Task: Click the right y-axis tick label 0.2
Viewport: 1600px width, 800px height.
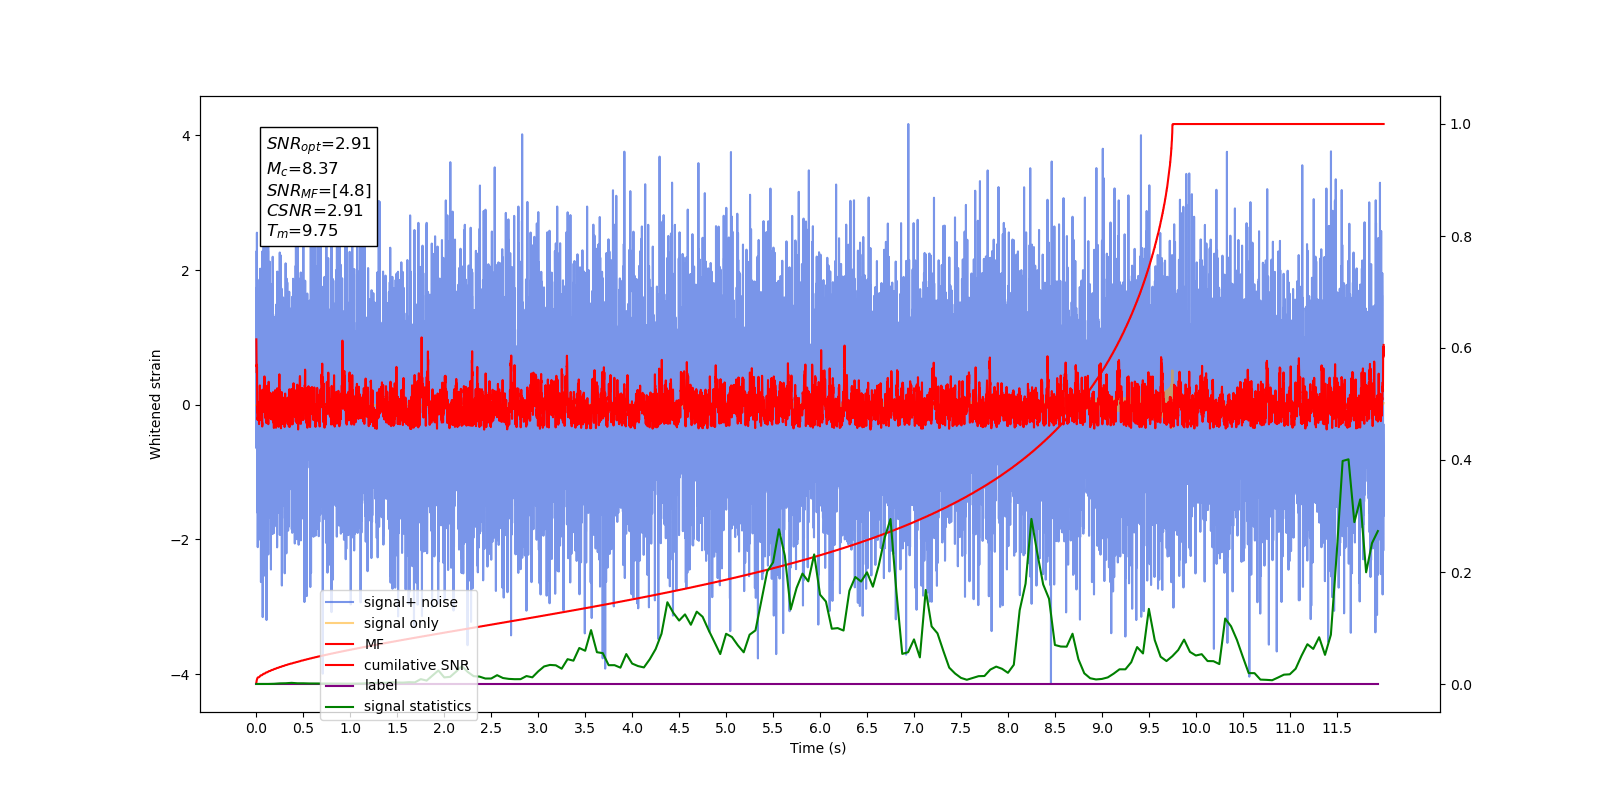Action: (1461, 573)
